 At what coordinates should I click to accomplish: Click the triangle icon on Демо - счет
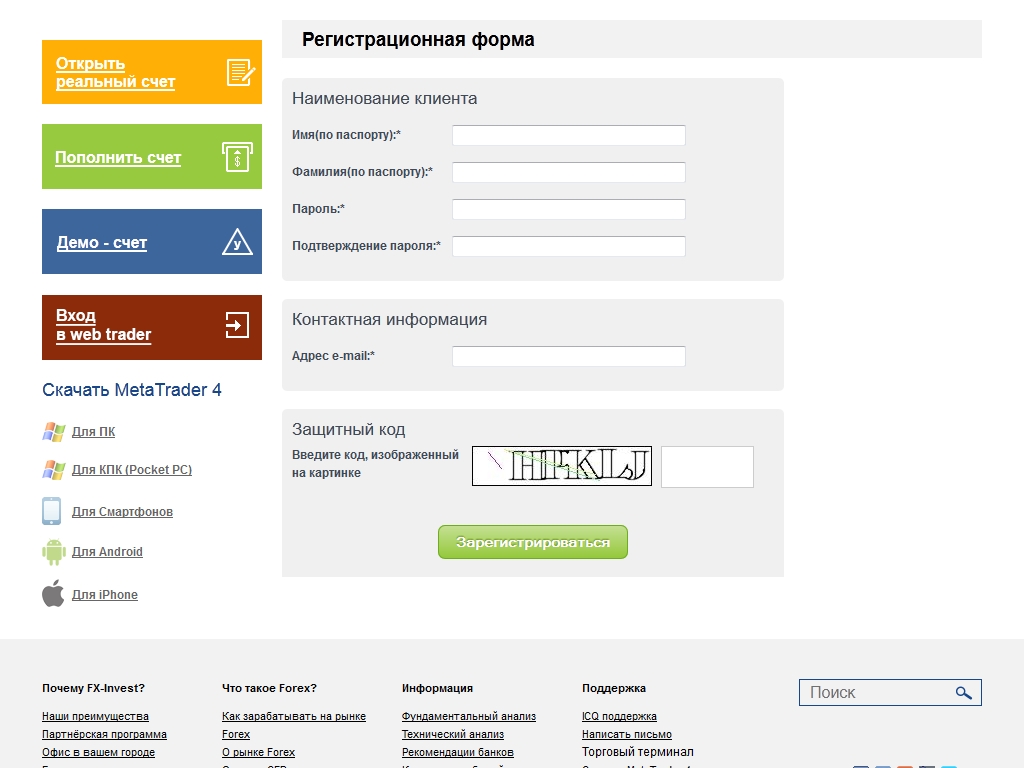(237, 242)
